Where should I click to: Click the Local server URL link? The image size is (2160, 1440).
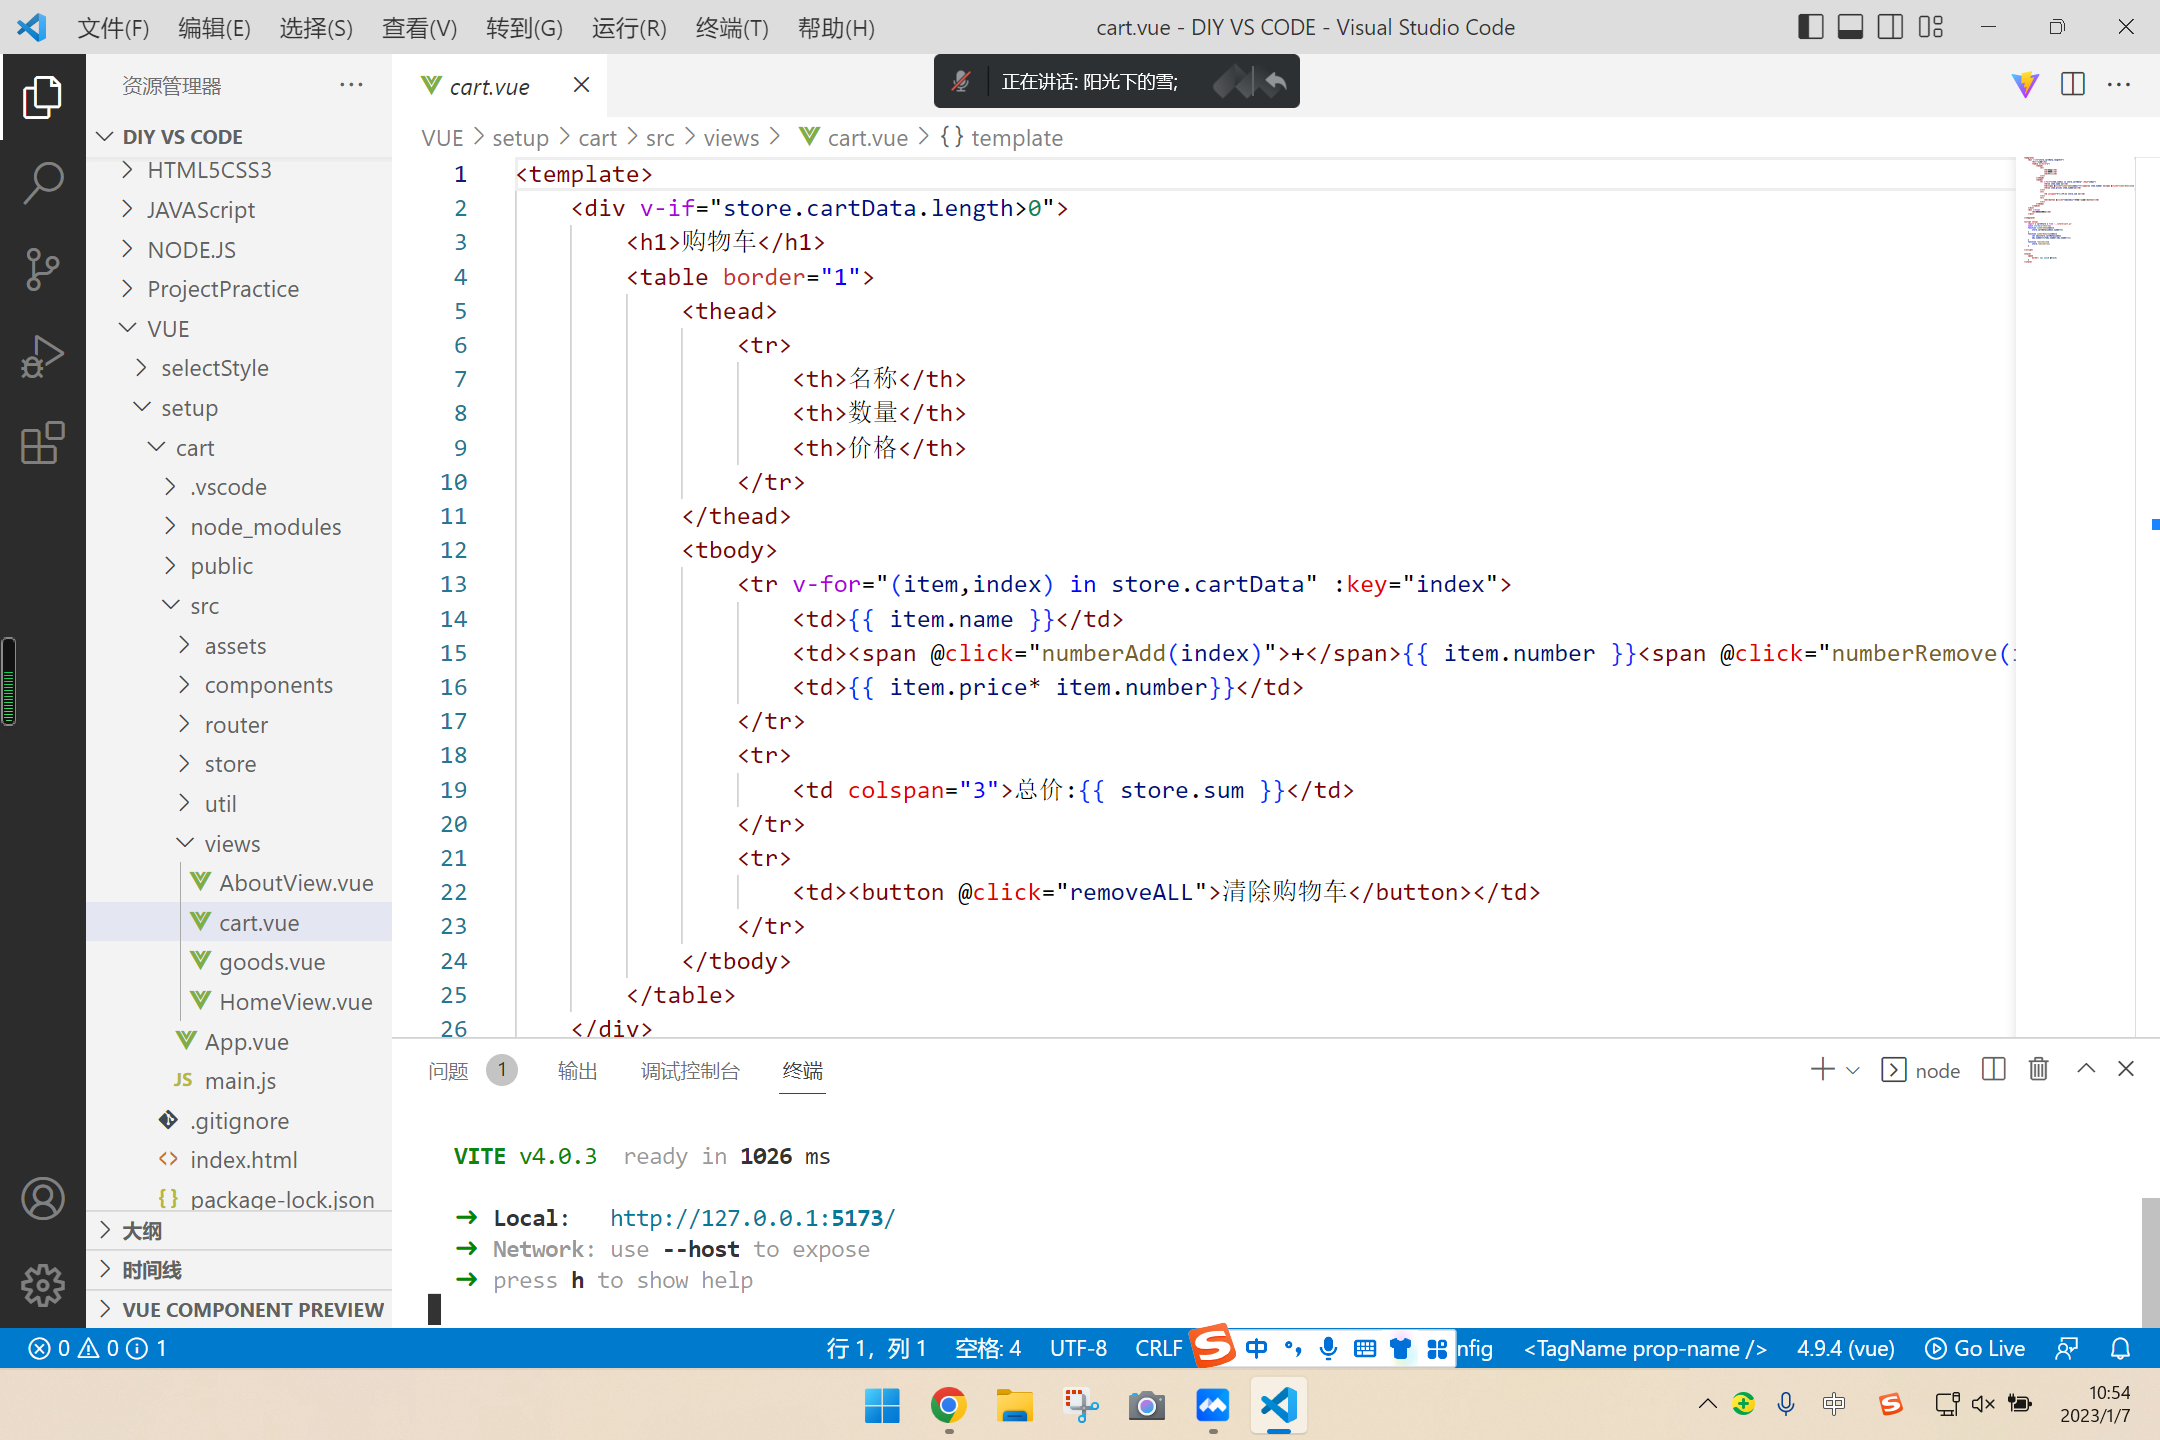tap(751, 1217)
